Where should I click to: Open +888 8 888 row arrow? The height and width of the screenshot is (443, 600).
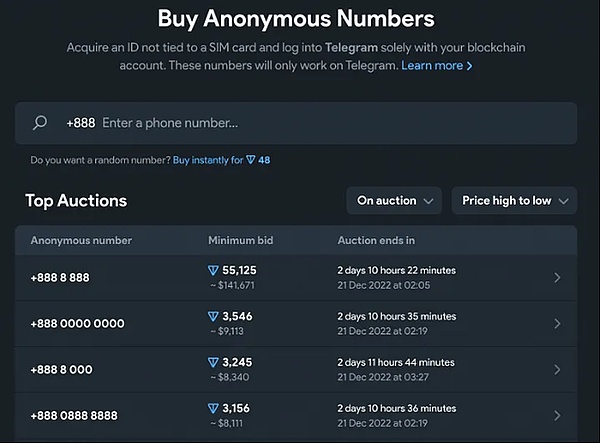[557, 278]
